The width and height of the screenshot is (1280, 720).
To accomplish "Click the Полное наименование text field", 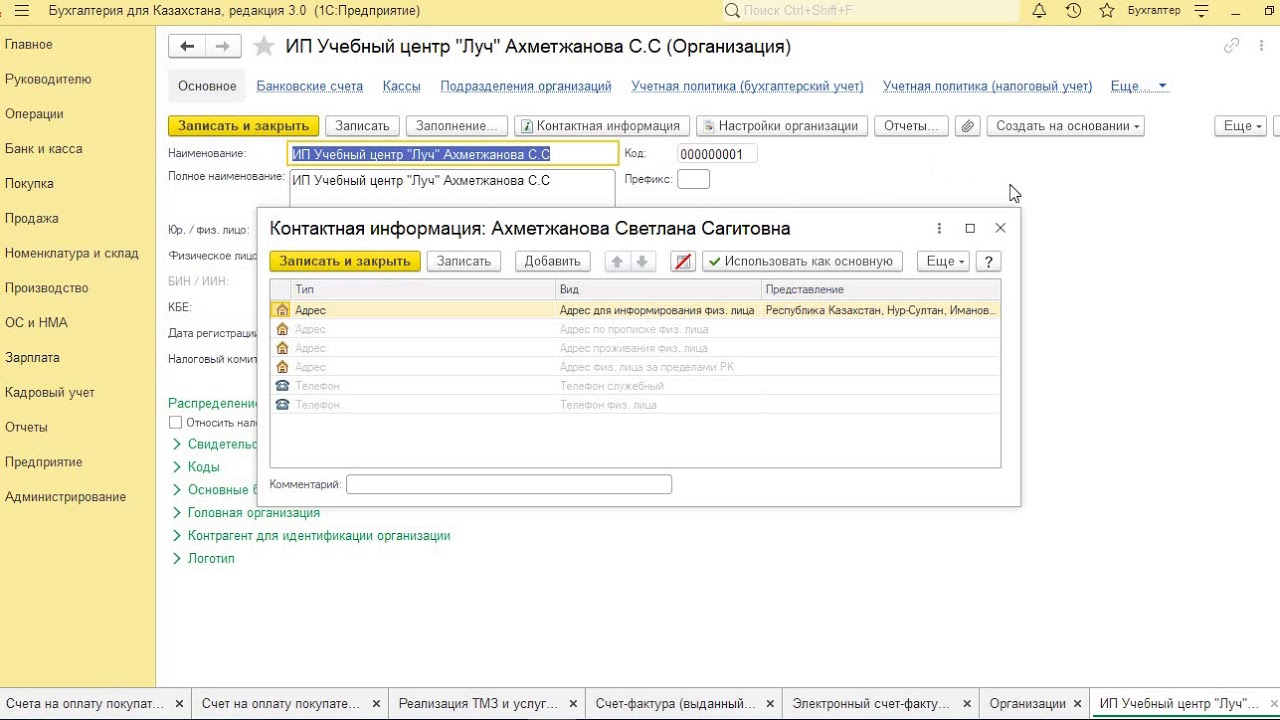I will [452, 188].
